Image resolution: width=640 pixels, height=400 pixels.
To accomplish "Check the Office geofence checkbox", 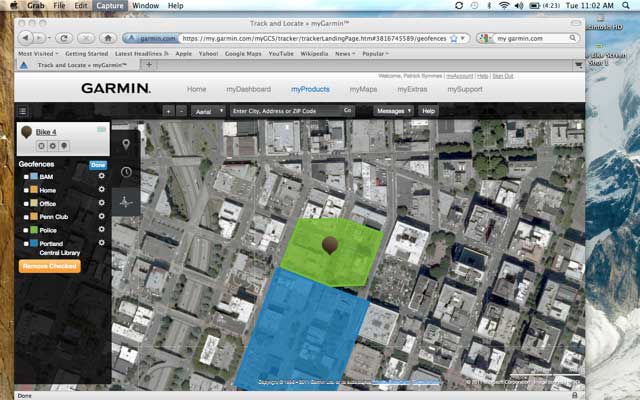I will (26, 204).
